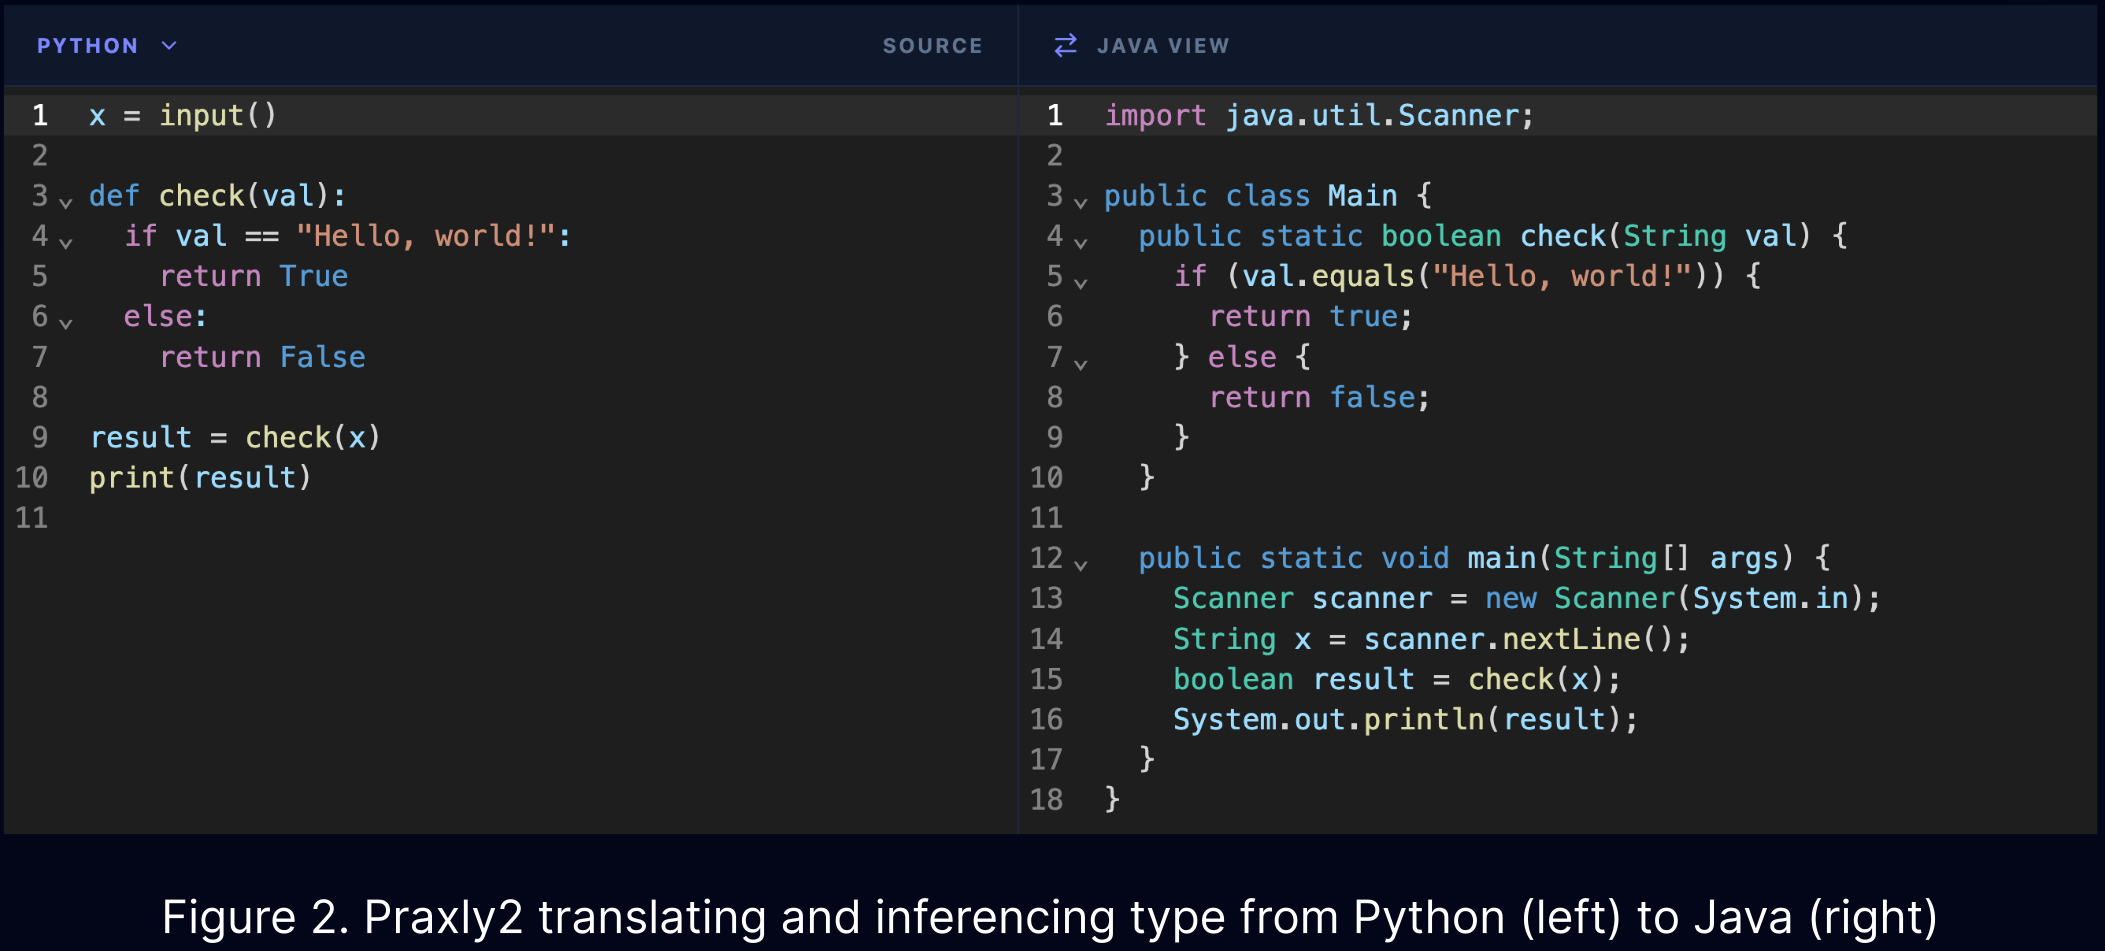
Task: Click the Python line 'result = check(x)'
Action: [x=235, y=438]
